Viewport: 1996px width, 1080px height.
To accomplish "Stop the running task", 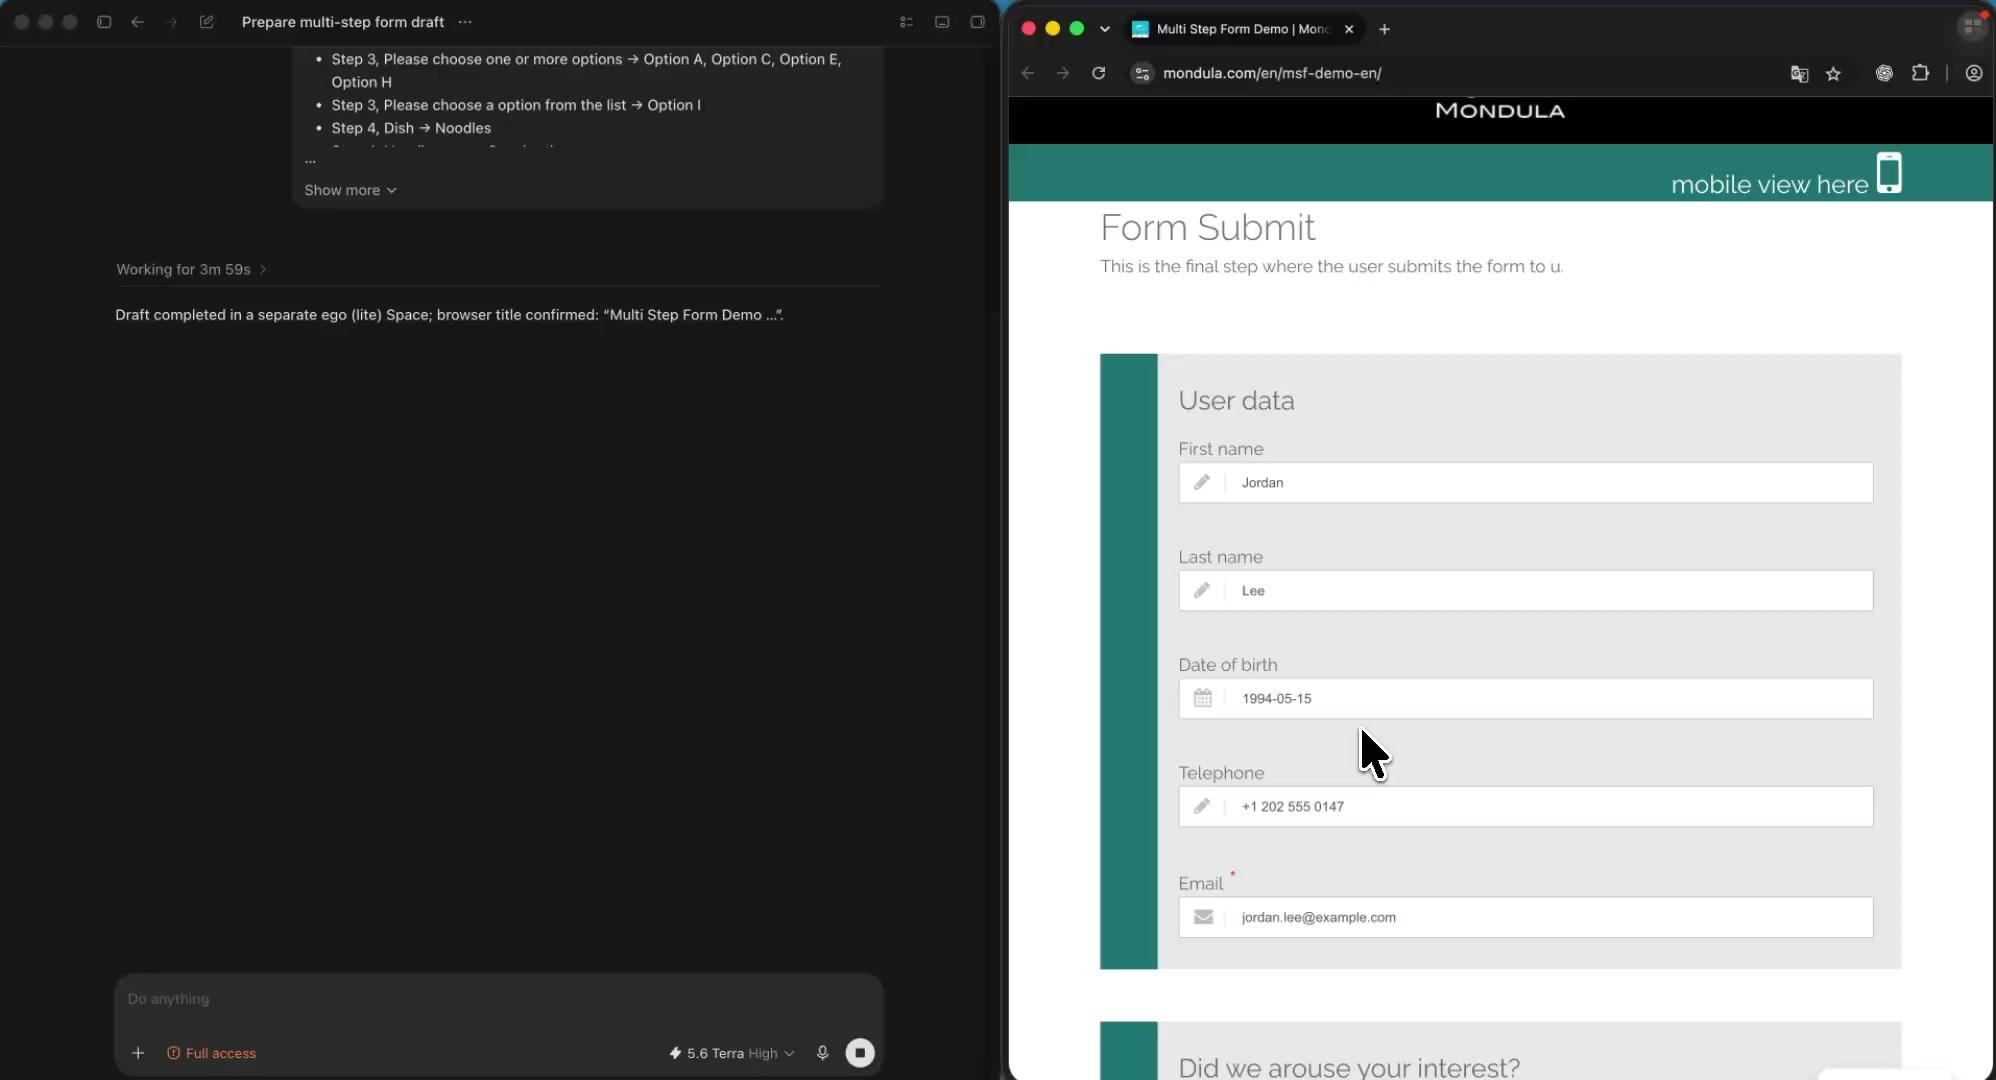I will 860,1053.
